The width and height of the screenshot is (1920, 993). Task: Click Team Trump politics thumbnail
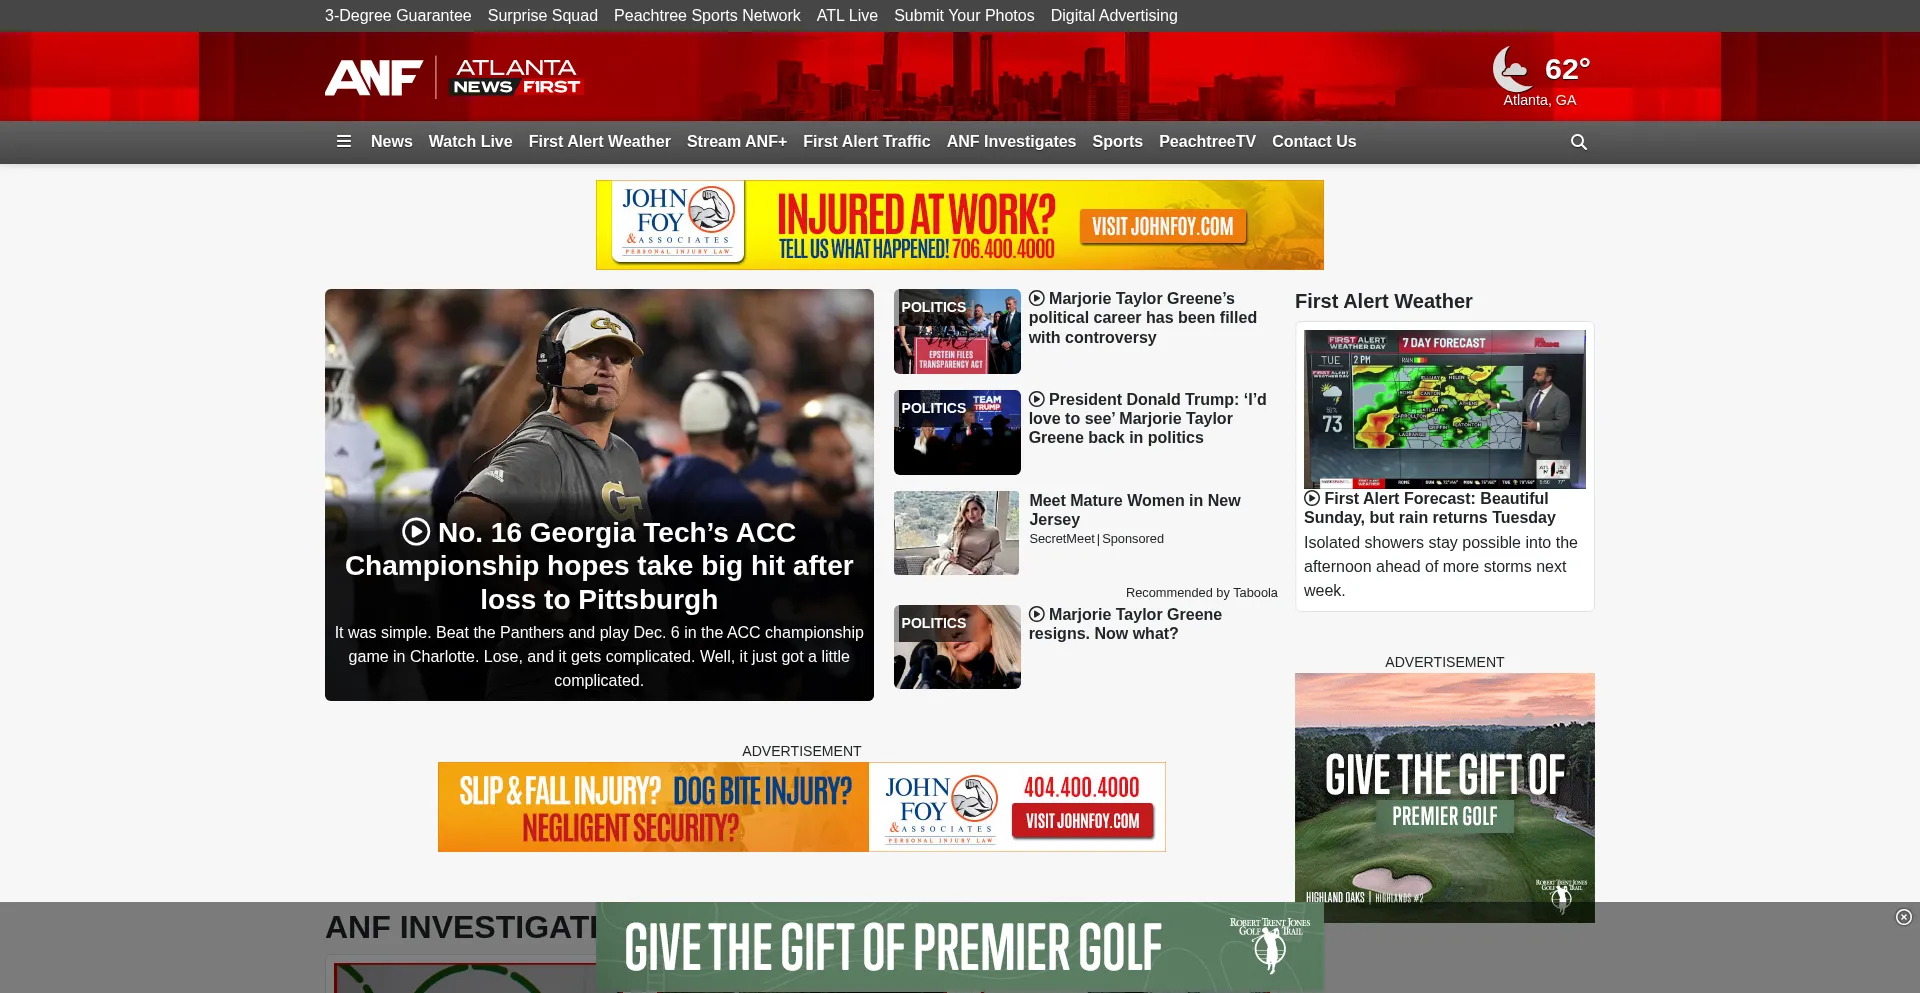(x=957, y=433)
